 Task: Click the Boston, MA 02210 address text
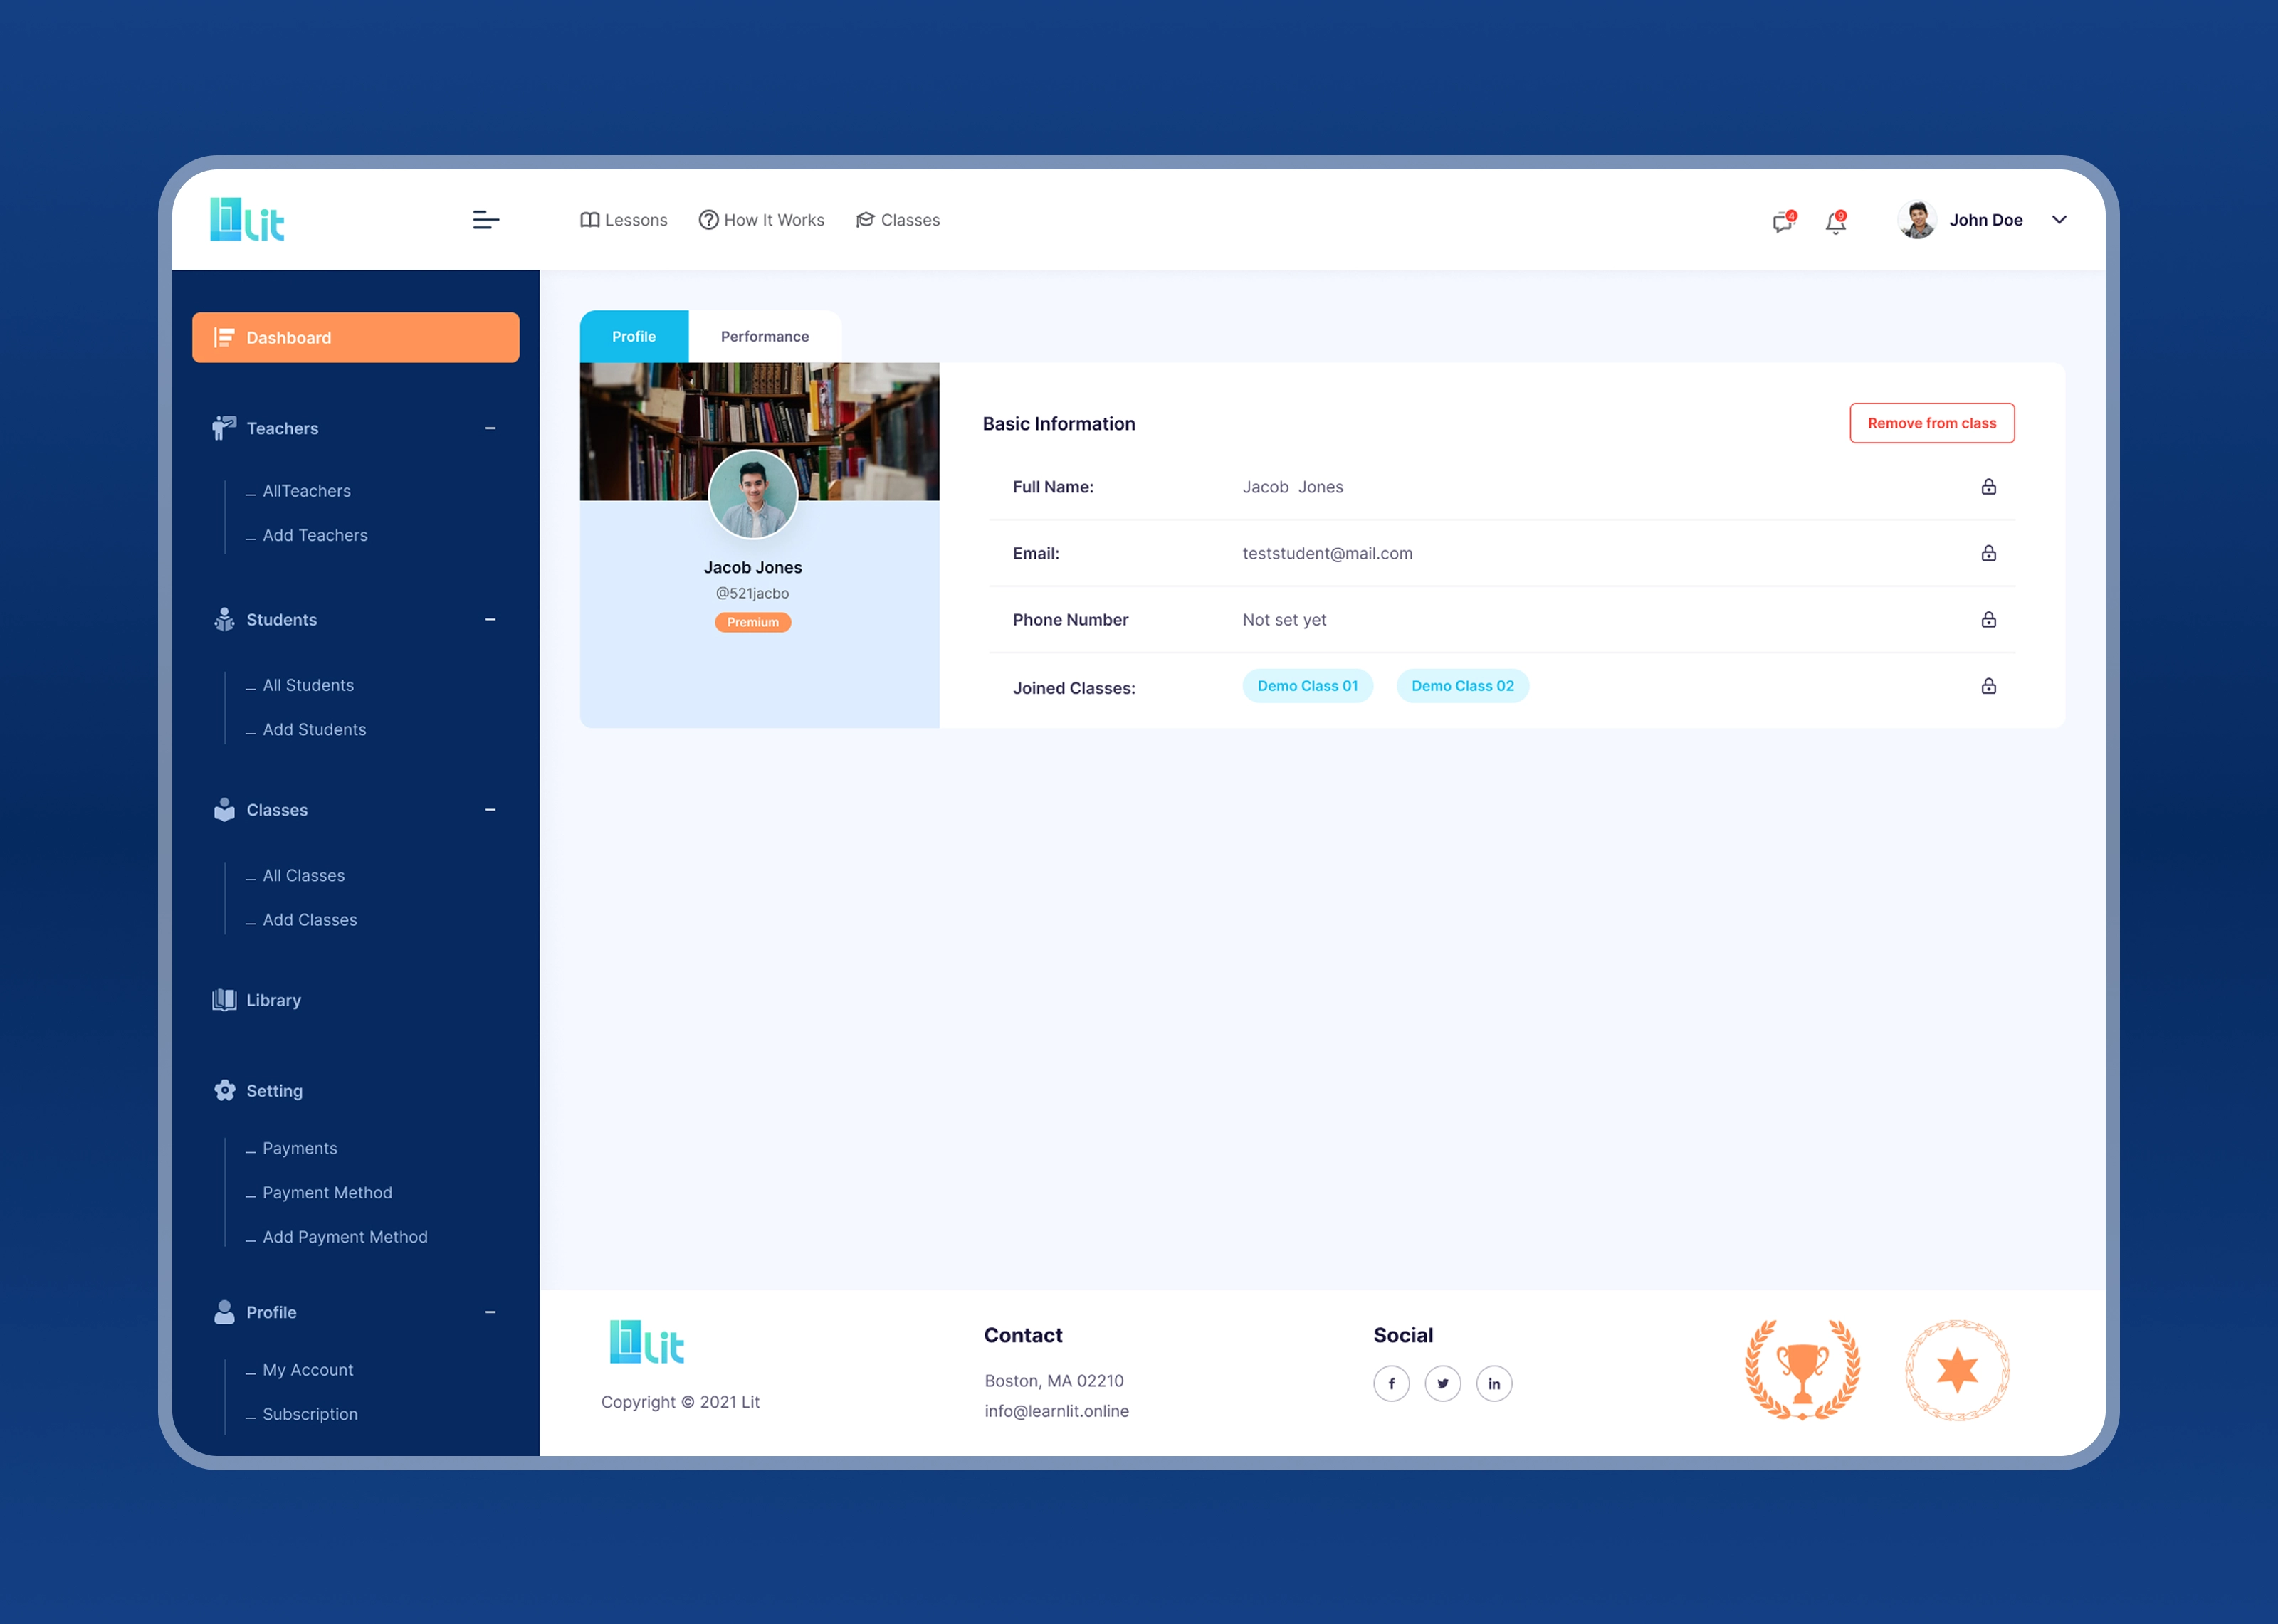[1054, 1381]
